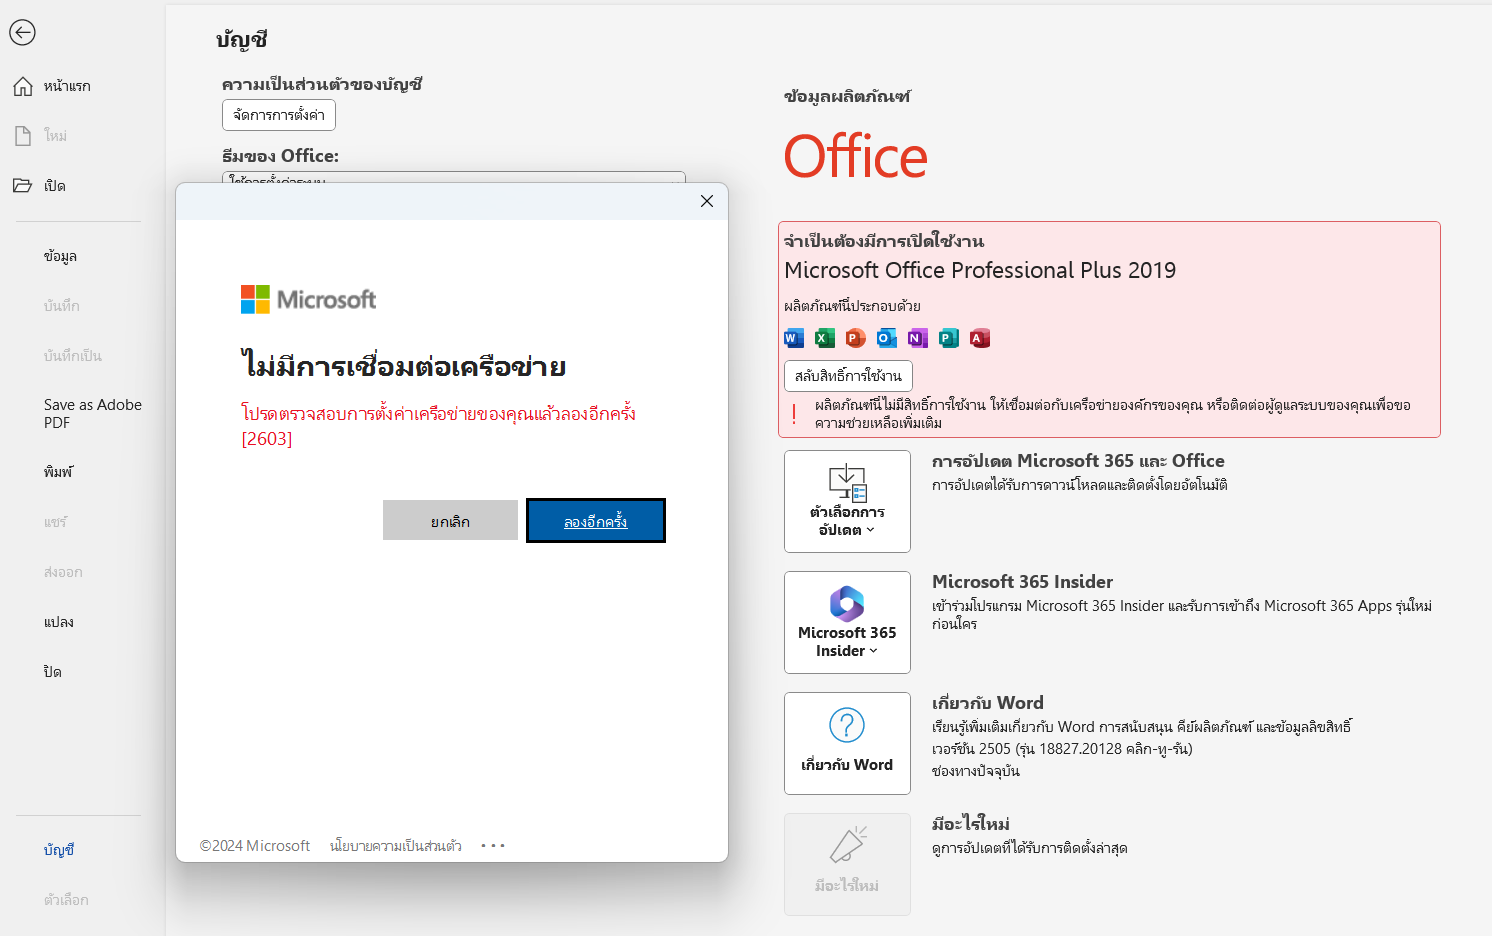
Task: Close the Microsoft sign-in dialog
Action: [x=707, y=201]
